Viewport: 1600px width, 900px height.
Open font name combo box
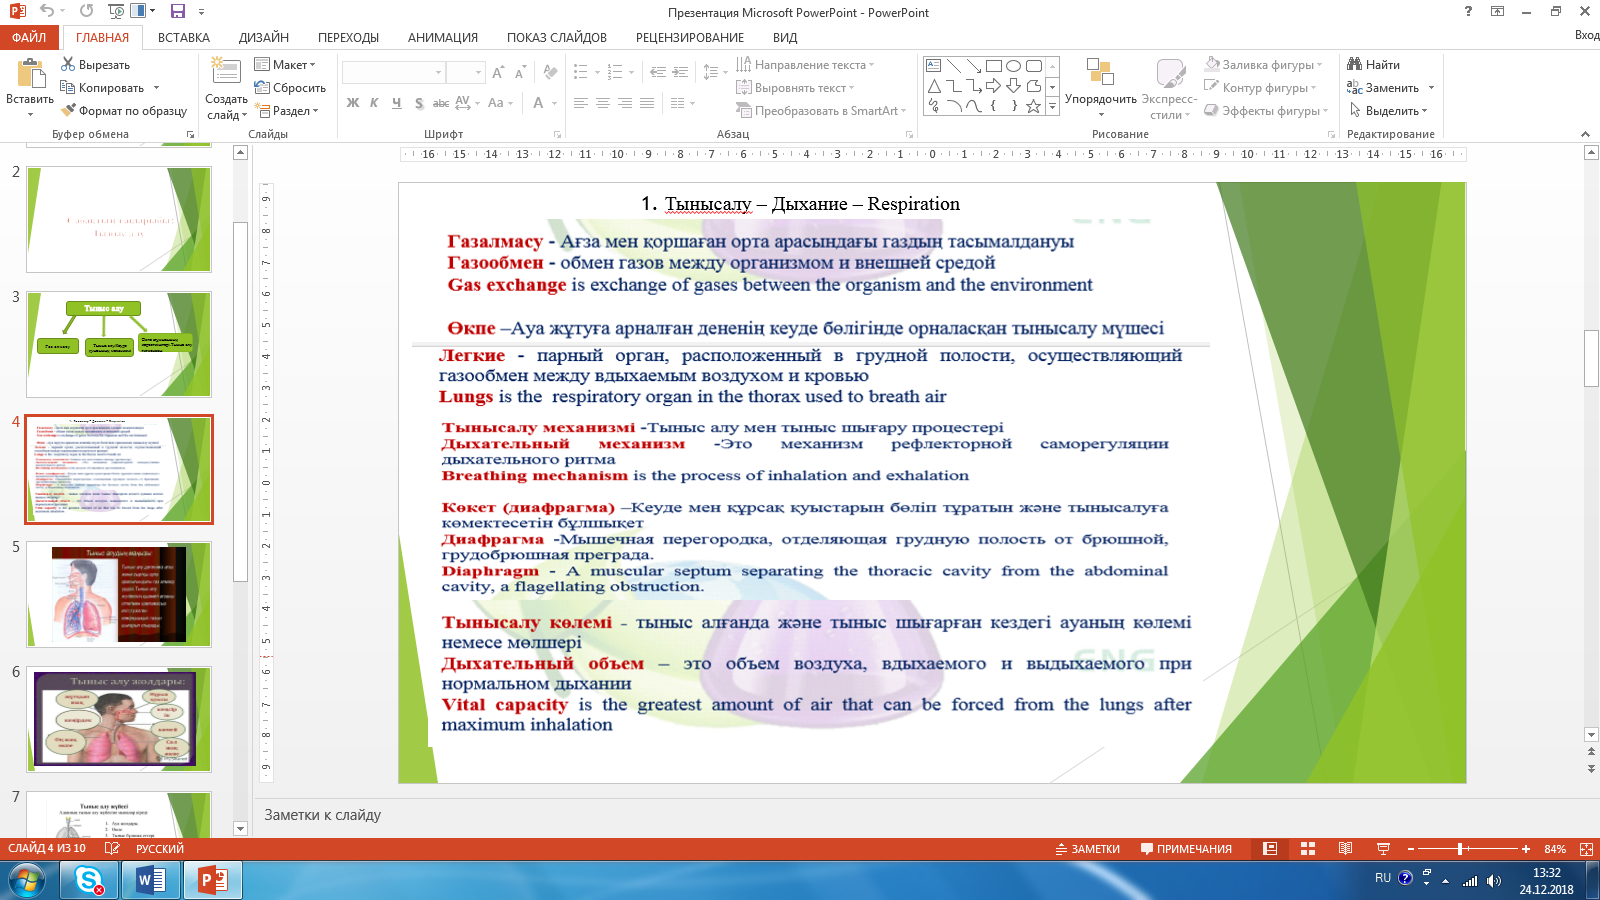pyautogui.click(x=393, y=73)
